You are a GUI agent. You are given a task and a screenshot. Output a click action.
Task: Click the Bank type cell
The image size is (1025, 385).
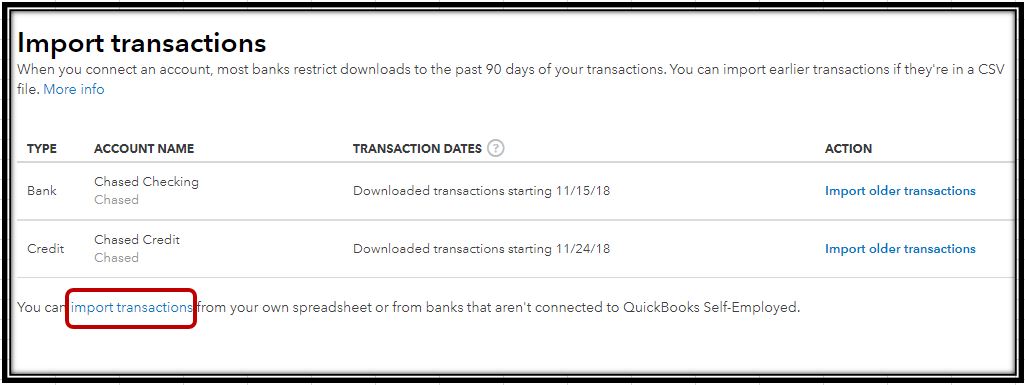[x=42, y=192]
